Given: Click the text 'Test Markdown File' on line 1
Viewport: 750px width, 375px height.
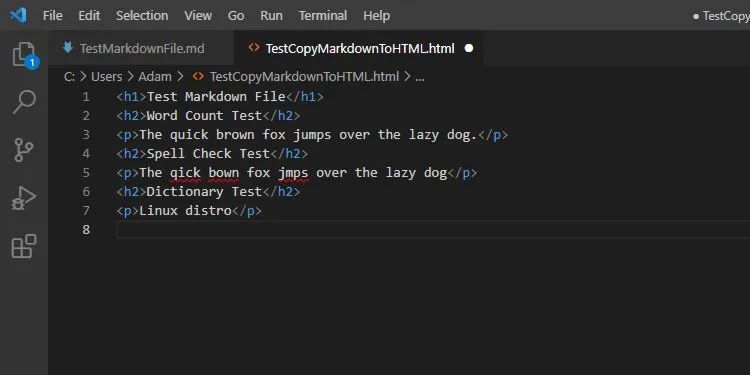Looking at the screenshot, I should click(216, 97).
